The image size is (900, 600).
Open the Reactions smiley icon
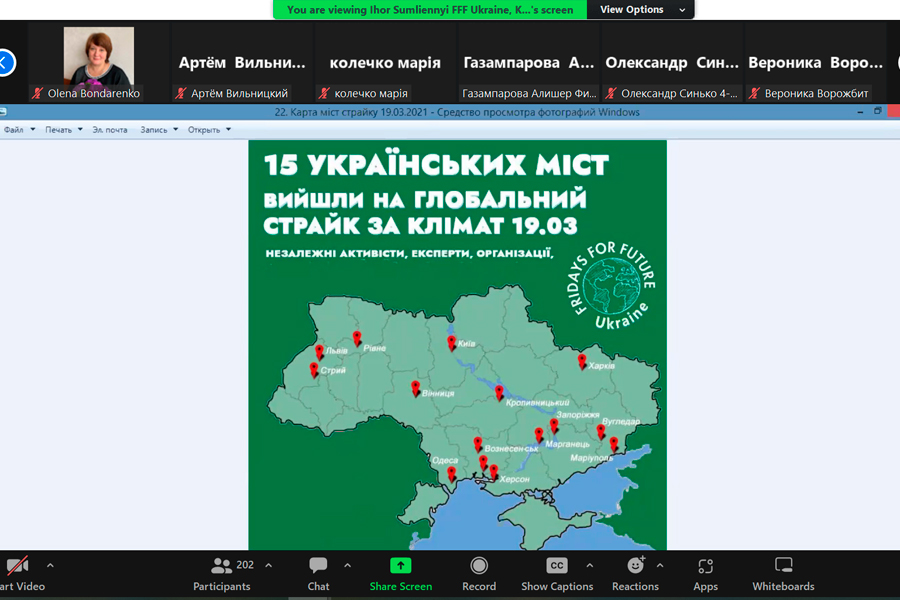635,566
